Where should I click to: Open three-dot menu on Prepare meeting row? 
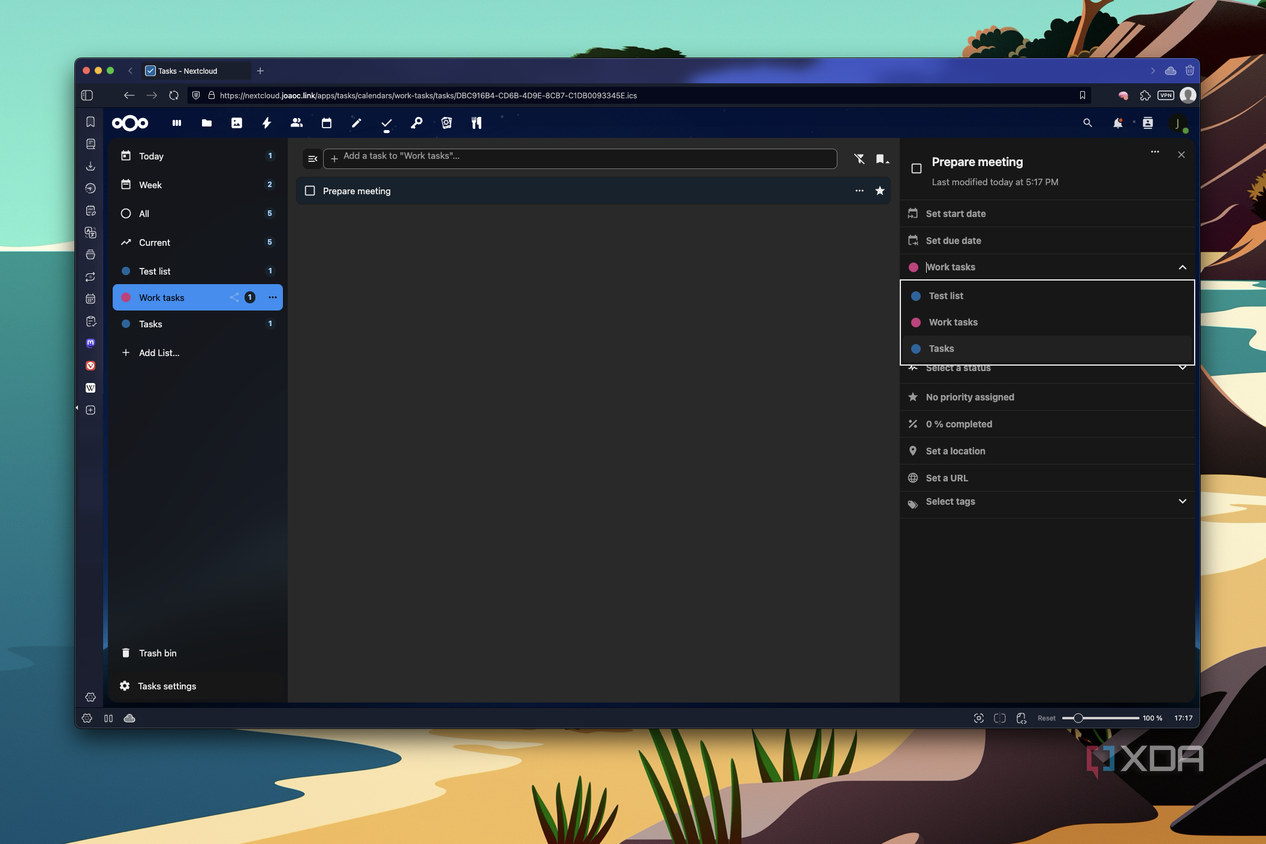click(x=859, y=191)
